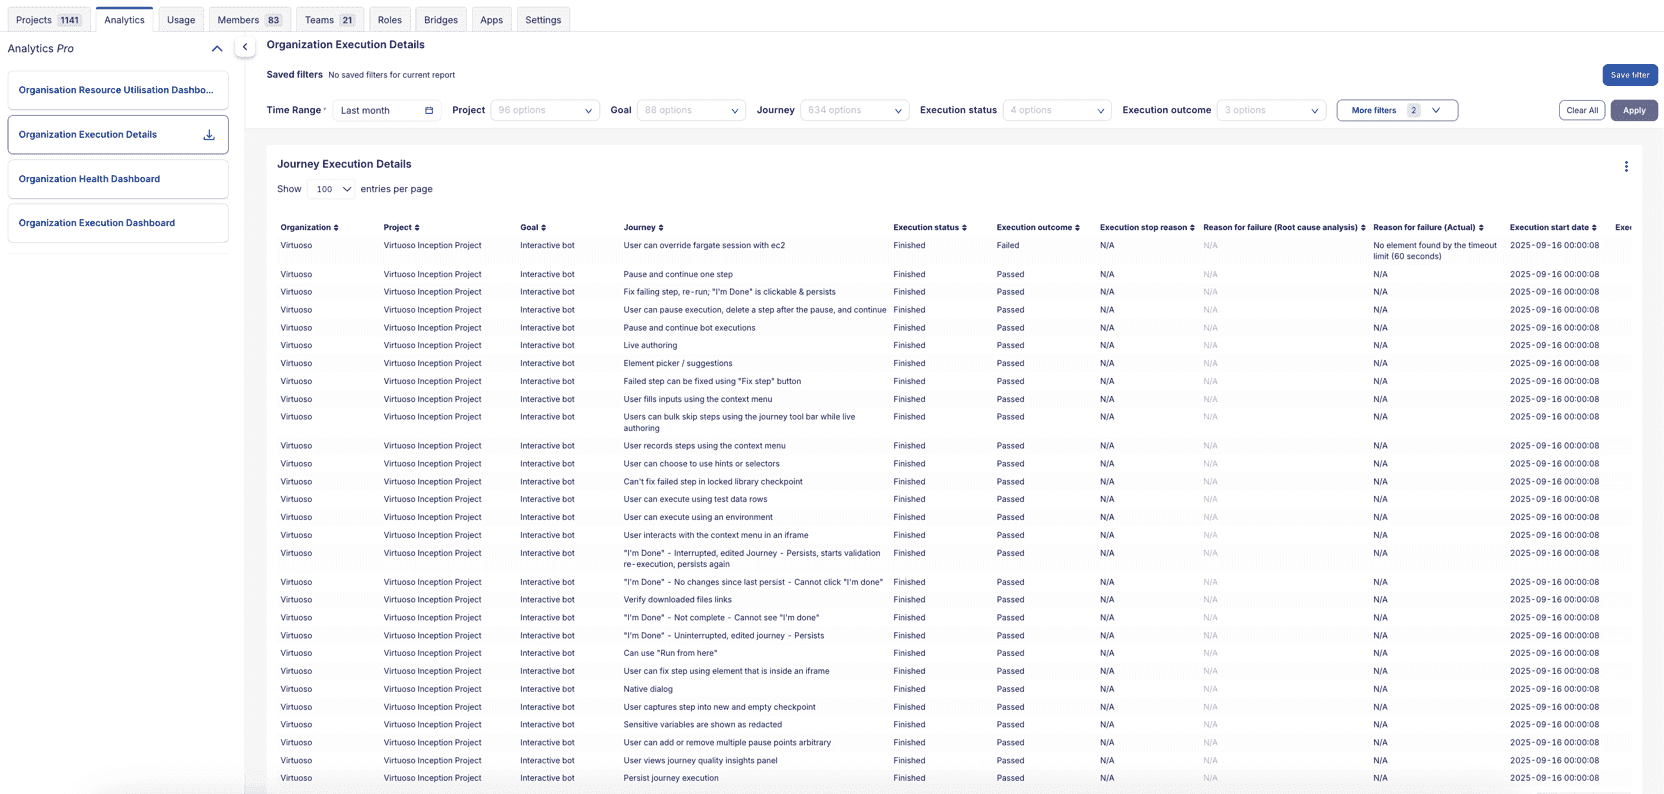Switch to the Projects tab

pos(48,20)
